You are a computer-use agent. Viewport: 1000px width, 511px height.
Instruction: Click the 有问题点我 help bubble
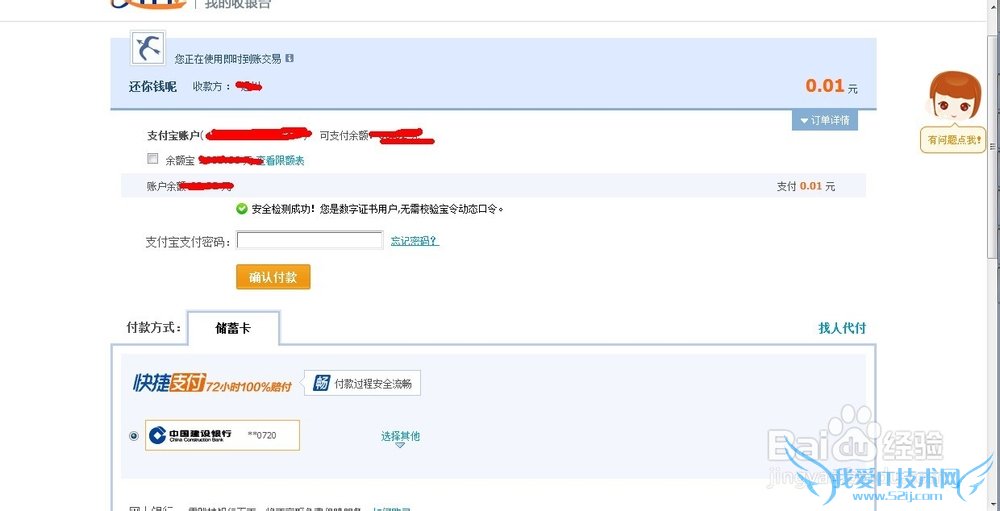coord(954,140)
